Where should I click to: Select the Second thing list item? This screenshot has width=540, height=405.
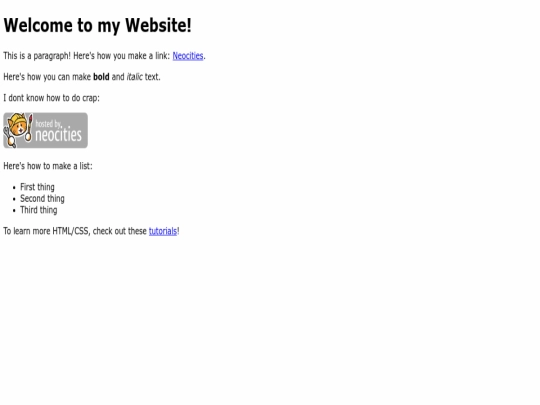coord(42,199)
